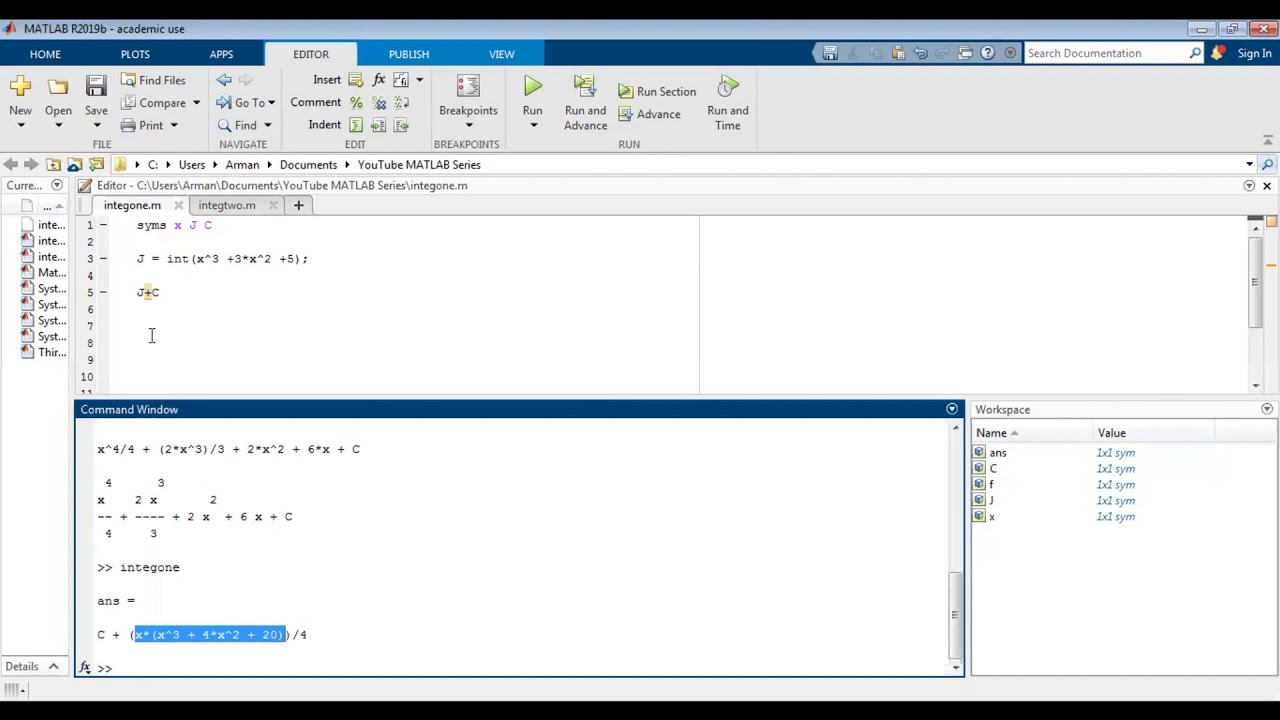Open the Go To dropdown
This screenshot has width=1280, height=720.
point(250,103)
